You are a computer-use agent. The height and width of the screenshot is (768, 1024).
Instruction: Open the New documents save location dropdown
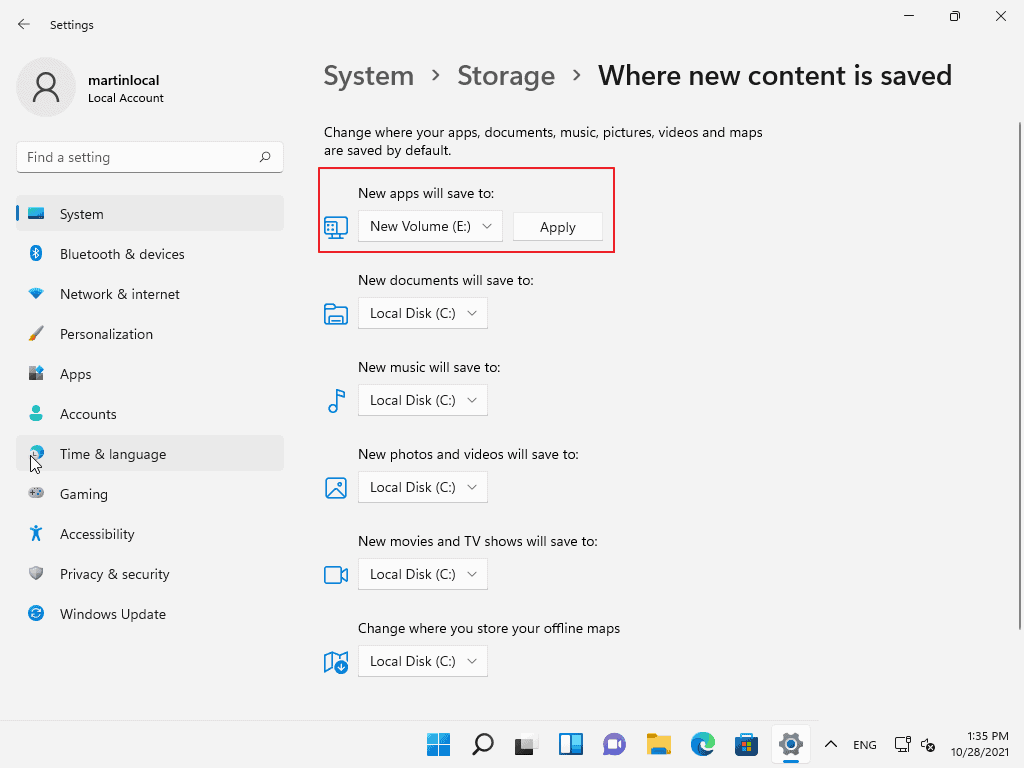click(x=422, y=313)
